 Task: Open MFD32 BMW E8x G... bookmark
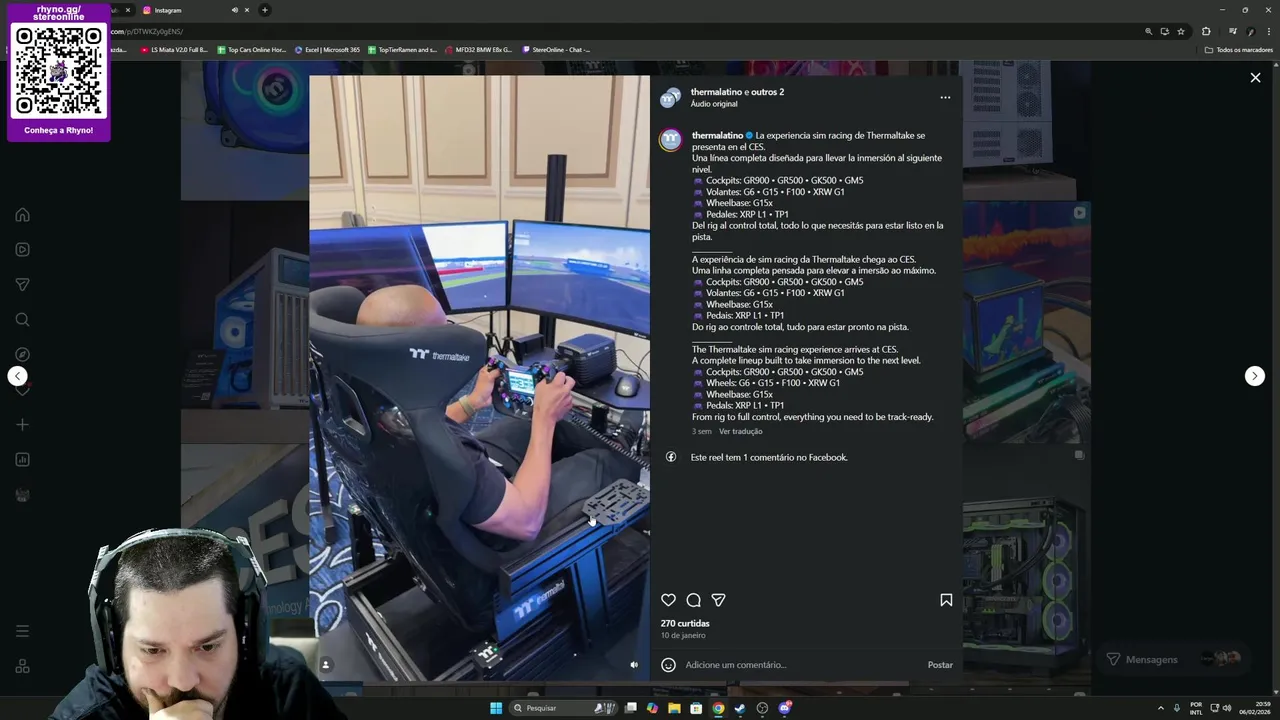point(478,49)
